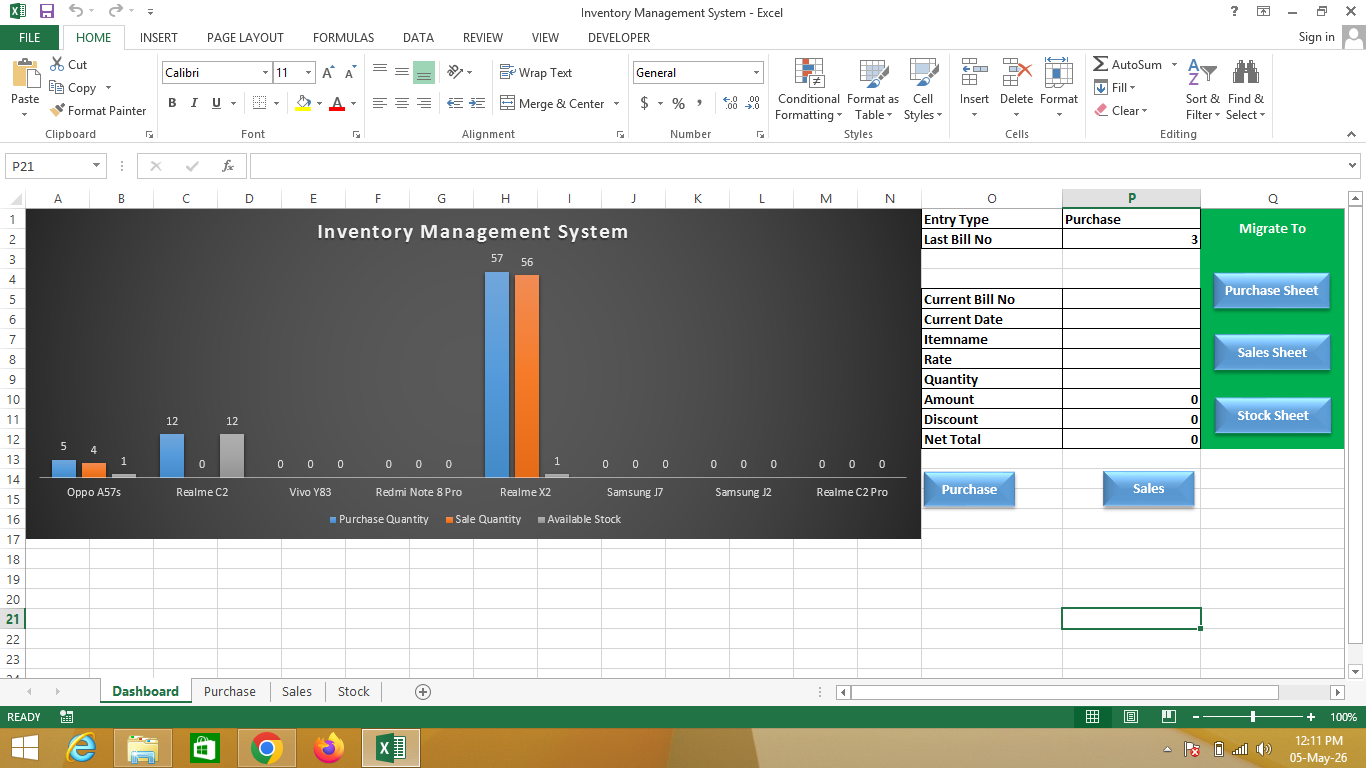Viewport: 1366px width, 768px height.
Task: Open Cell Styles gallery
Action: [923, 89]
